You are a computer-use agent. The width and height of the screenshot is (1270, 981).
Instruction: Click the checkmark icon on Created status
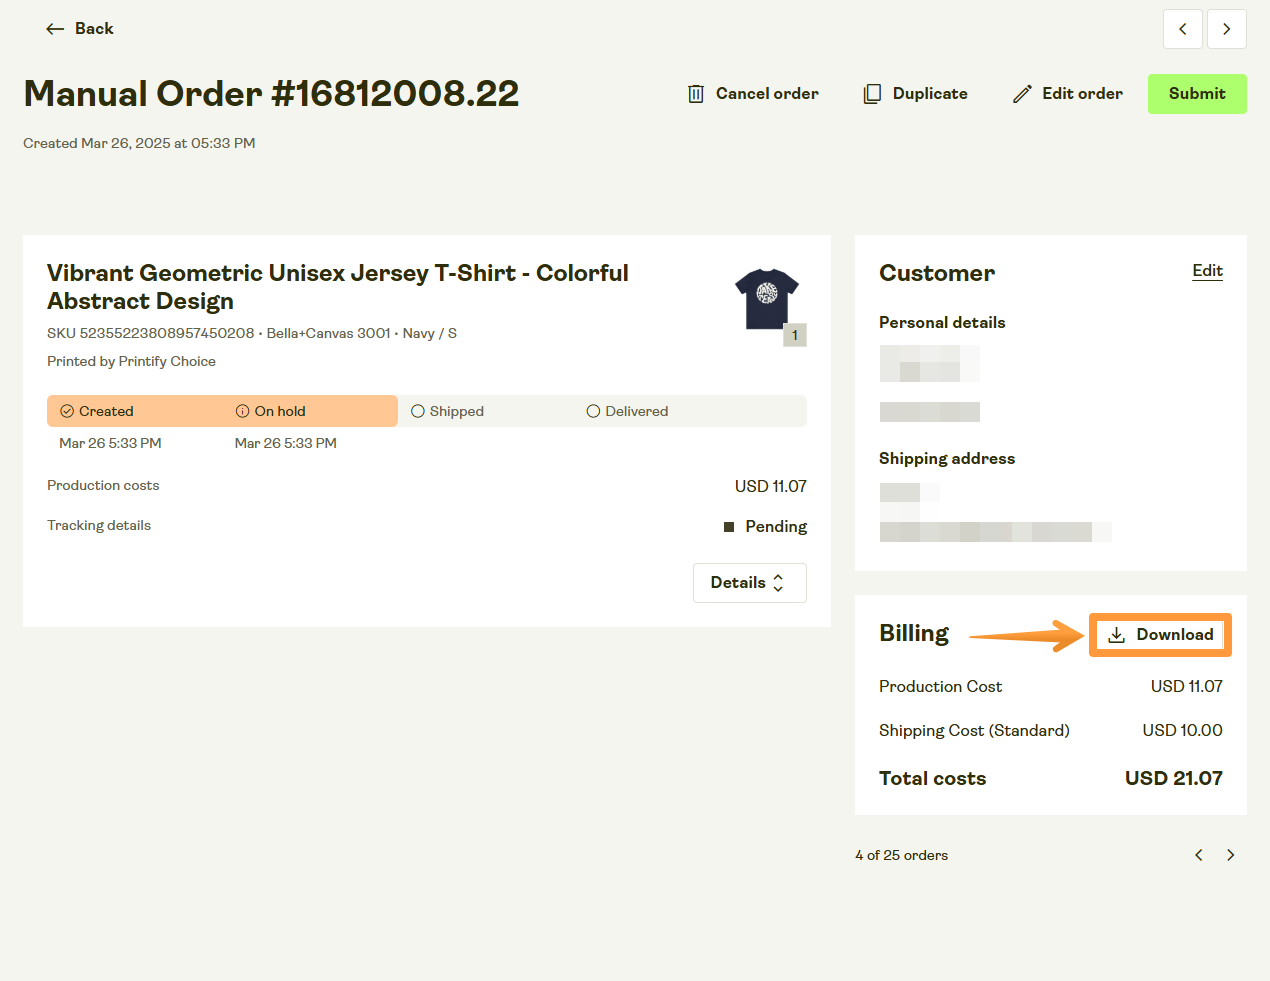pyautogui.click(x=66, y=411)
